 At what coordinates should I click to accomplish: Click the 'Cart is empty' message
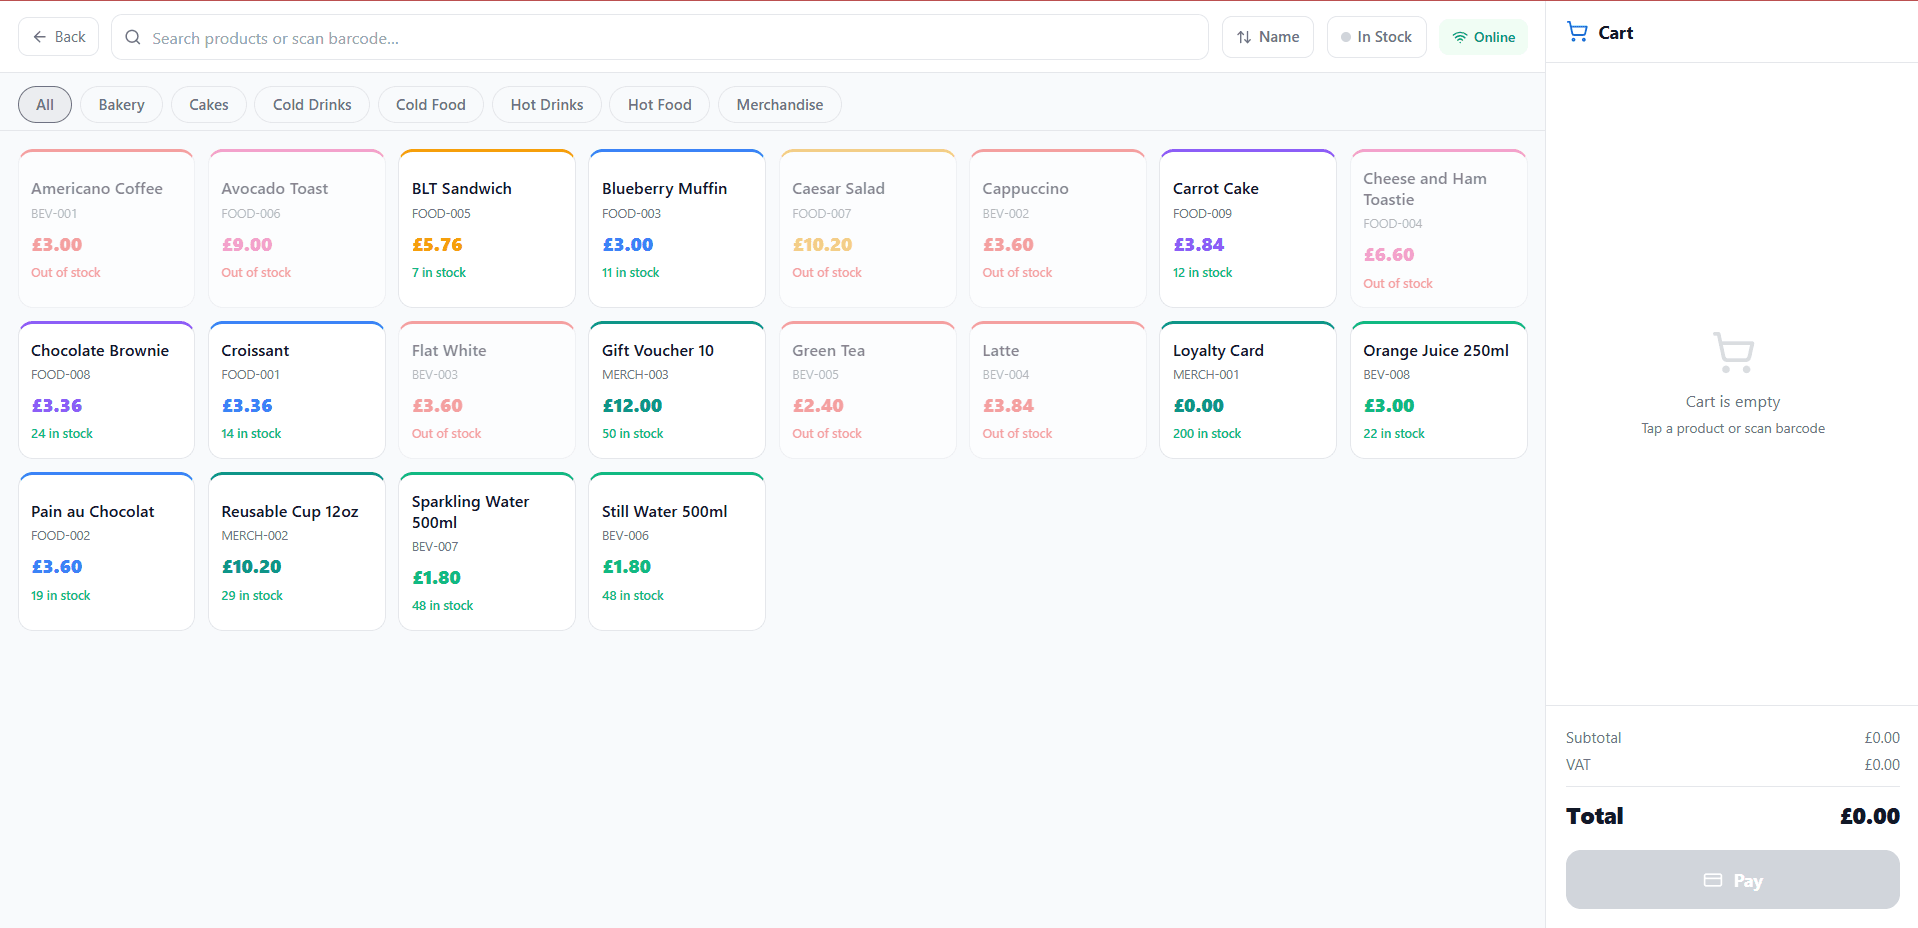(x=1733, y=402)
